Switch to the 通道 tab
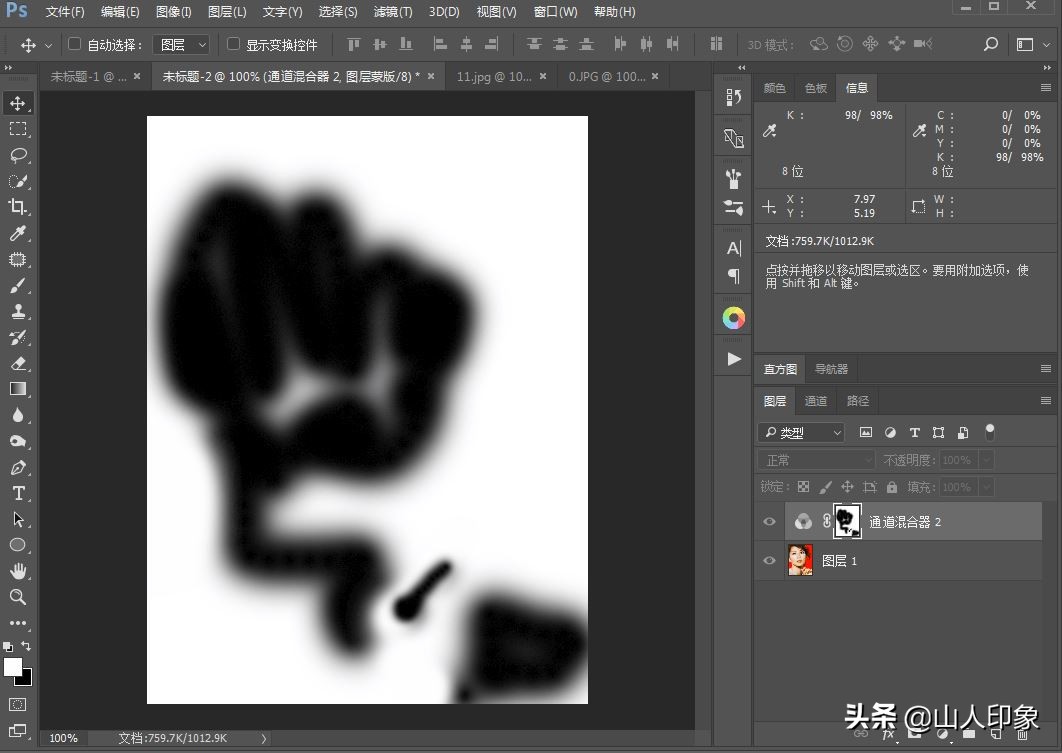The width and height of the screenshot is (1062, 753). 816,400
